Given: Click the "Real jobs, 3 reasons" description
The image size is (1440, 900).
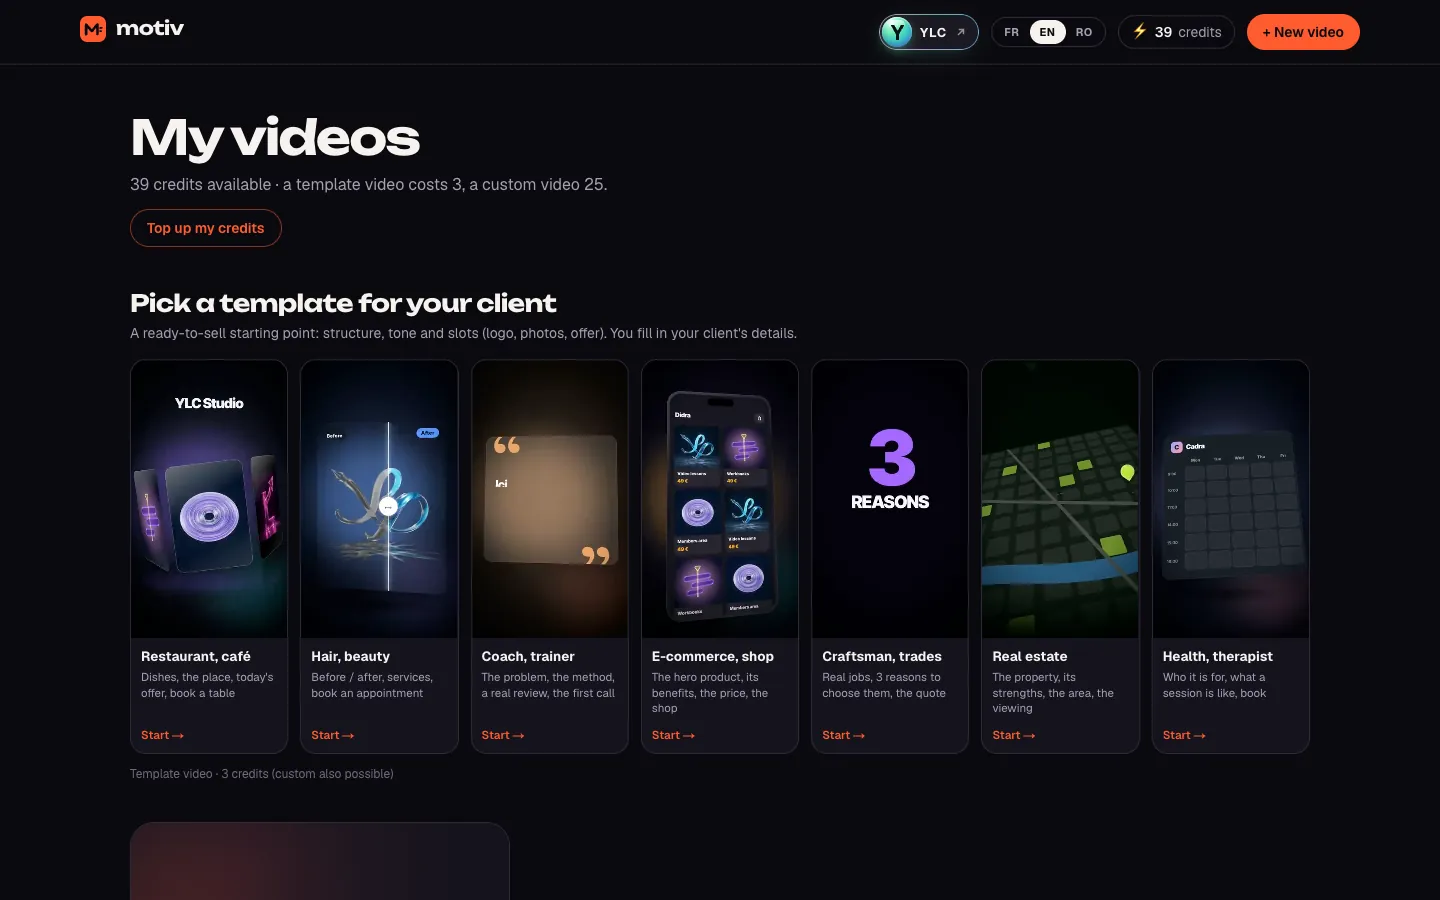Looking at the screenshot, I should (884, 685).
